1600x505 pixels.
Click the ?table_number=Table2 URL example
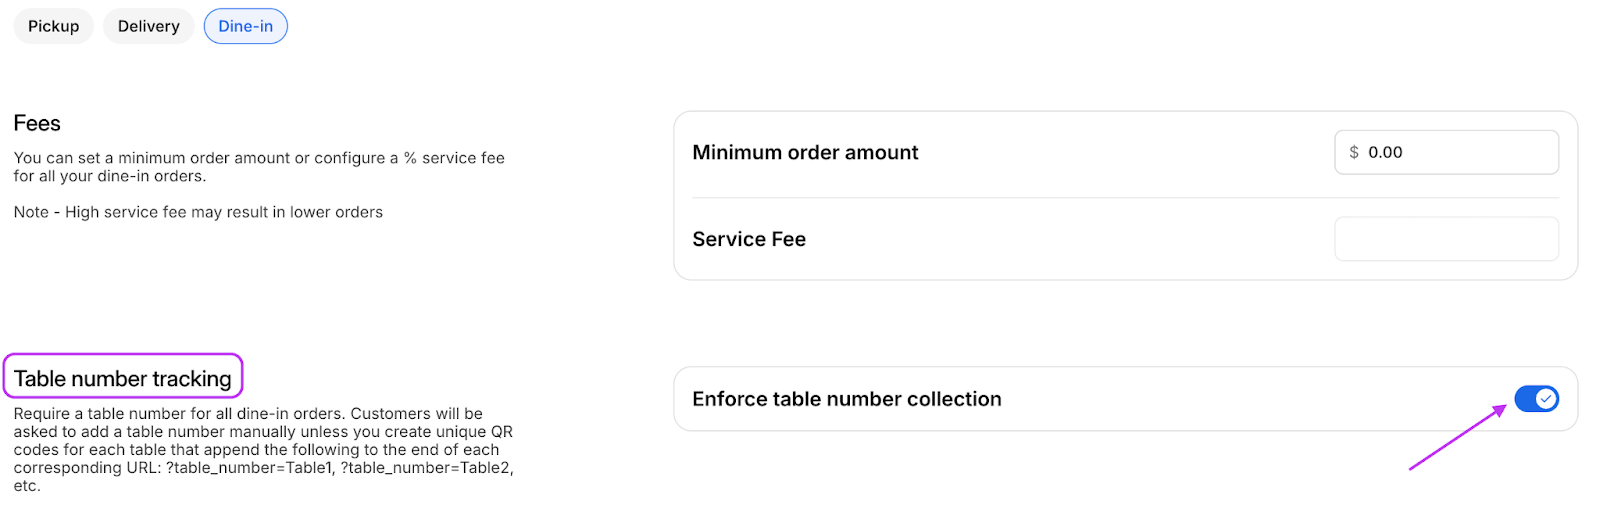[425, 468]
